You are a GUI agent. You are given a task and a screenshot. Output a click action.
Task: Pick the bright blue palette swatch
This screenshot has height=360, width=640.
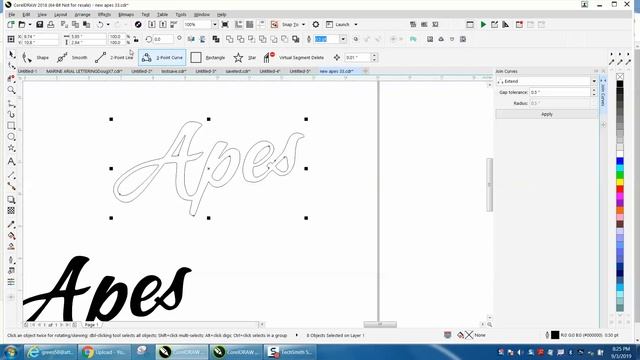pos(620,161)
